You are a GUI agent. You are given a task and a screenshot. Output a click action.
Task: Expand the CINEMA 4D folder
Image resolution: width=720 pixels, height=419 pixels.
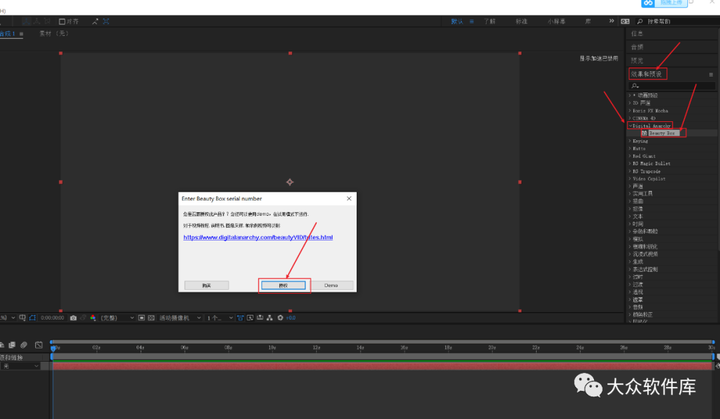pos(630,118)
